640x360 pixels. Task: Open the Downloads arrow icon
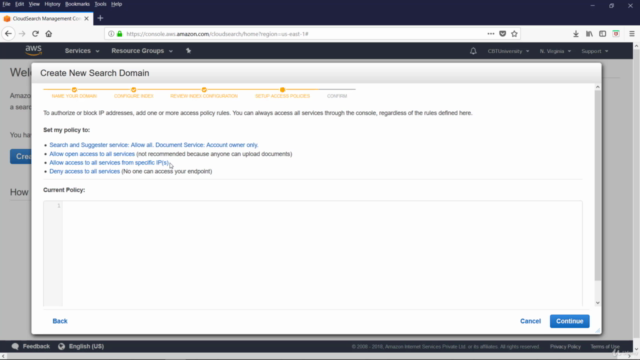[x=576, y=34]
